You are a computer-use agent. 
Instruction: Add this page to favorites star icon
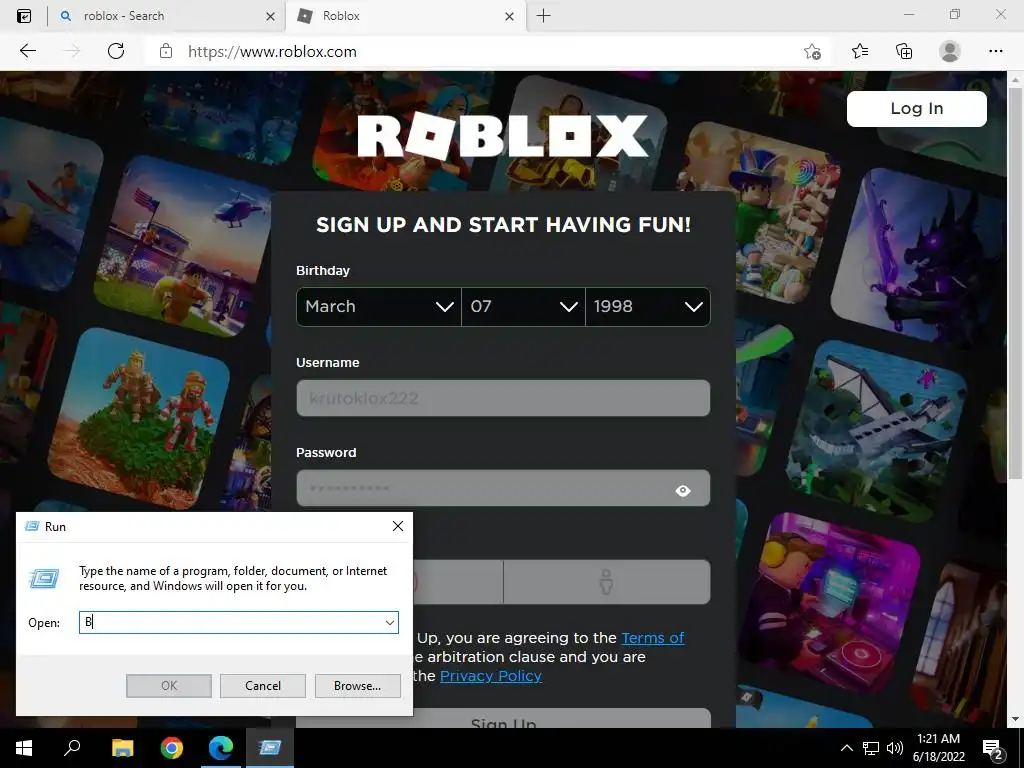(x=812, y=52)
